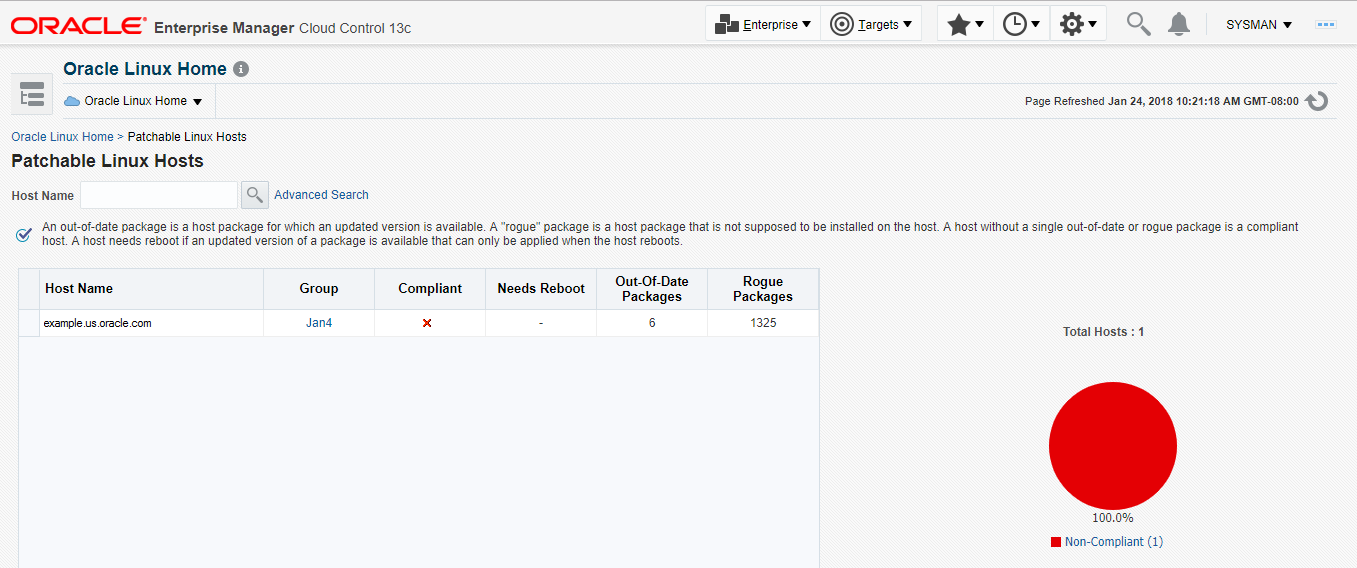The height and width of the screenshot is (568, 1357).
Task: Open the Favorites star menu
Action: click(x=965, y=24)
